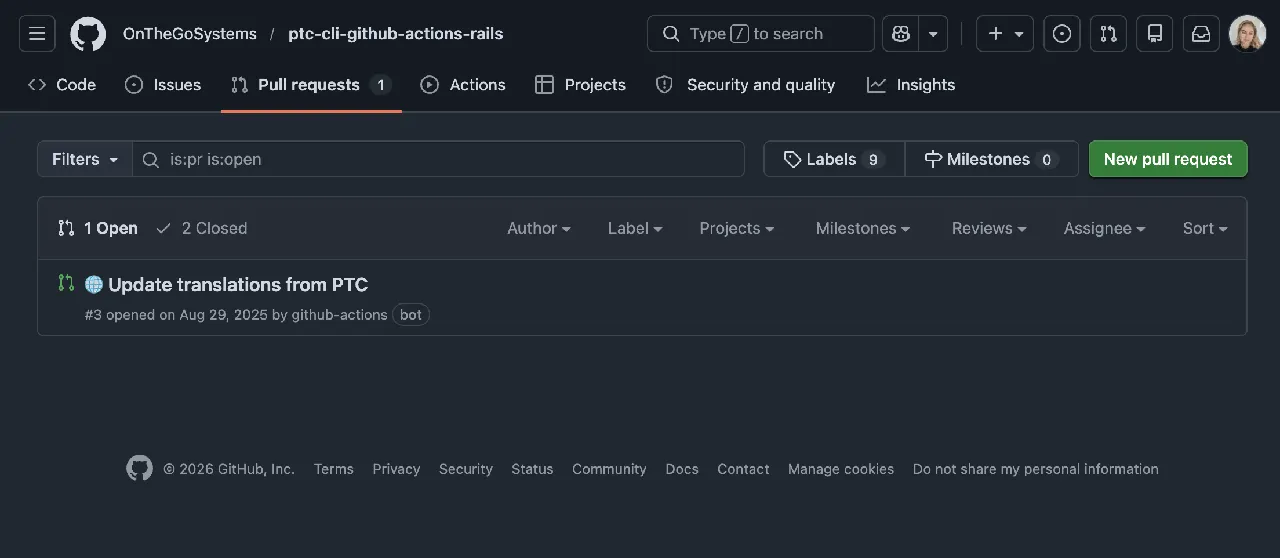Viewport: 1280px width, 558px height.
Task: Click the search bar Type / to search
Action: click(760, 34)
